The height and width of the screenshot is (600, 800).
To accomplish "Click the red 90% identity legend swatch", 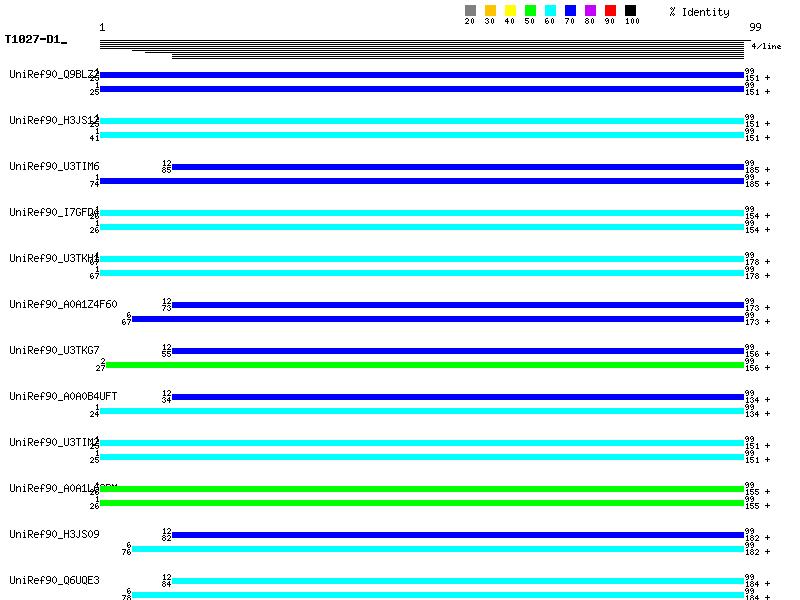I will (x=610, y=11).
